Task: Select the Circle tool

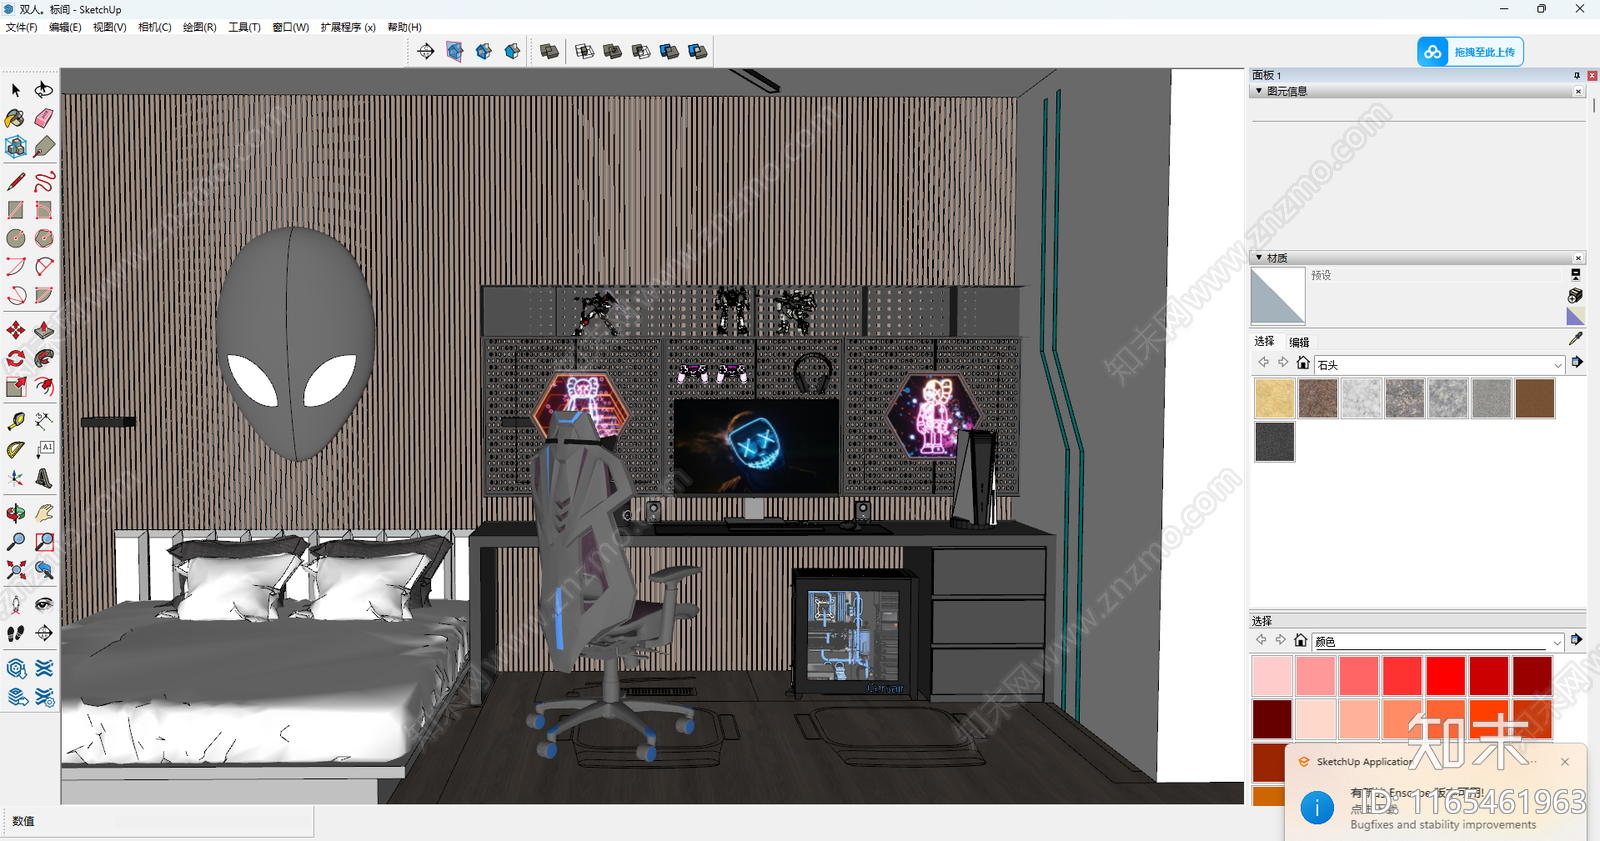Action: [x=16, y=238]
